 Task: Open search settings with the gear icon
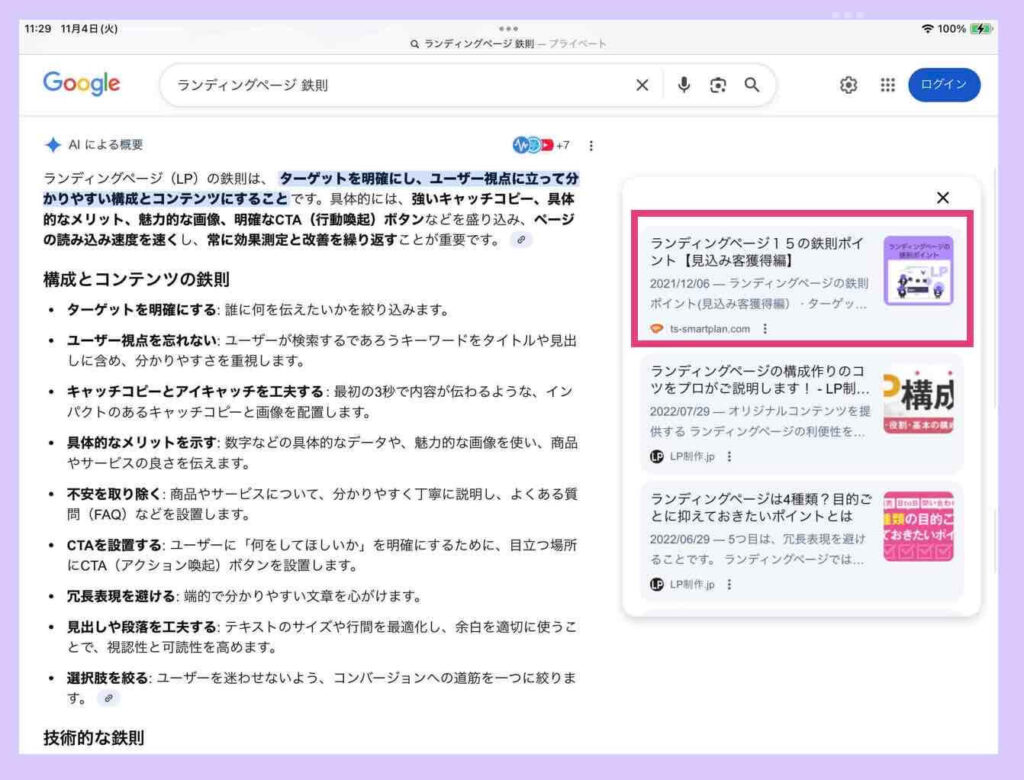tap(846, 85)
